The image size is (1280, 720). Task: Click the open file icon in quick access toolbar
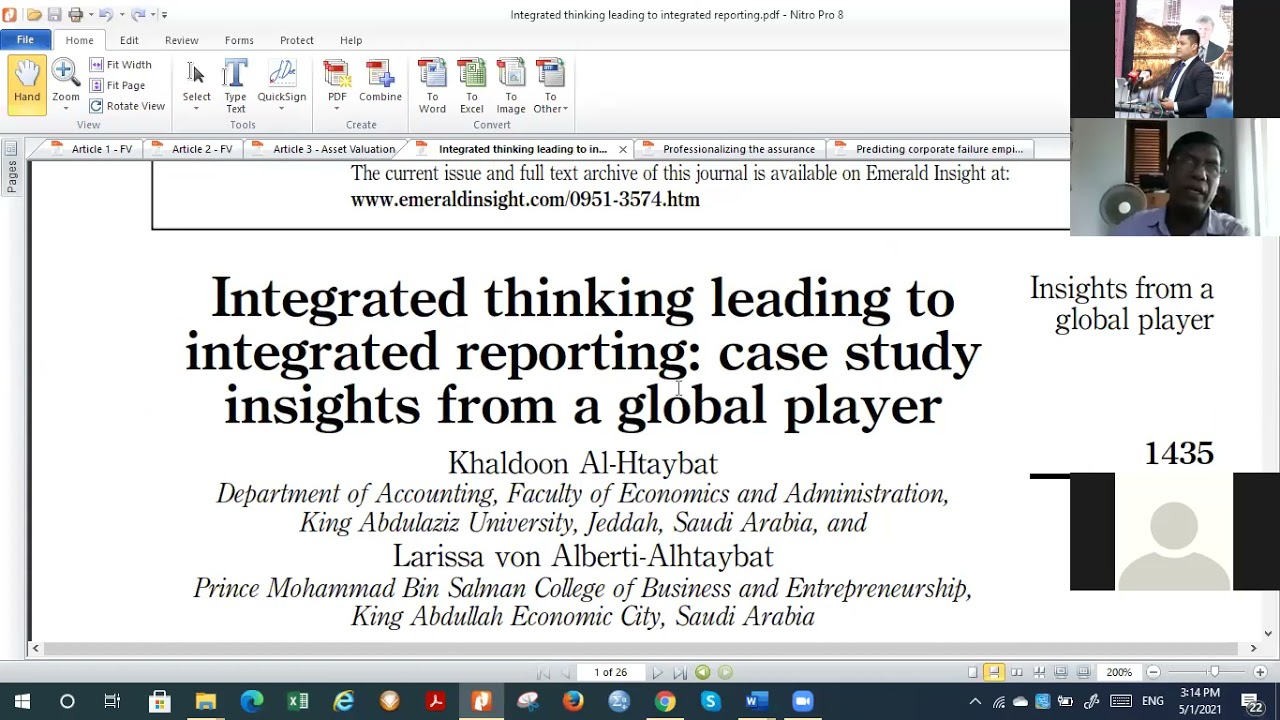coord(34,15)
